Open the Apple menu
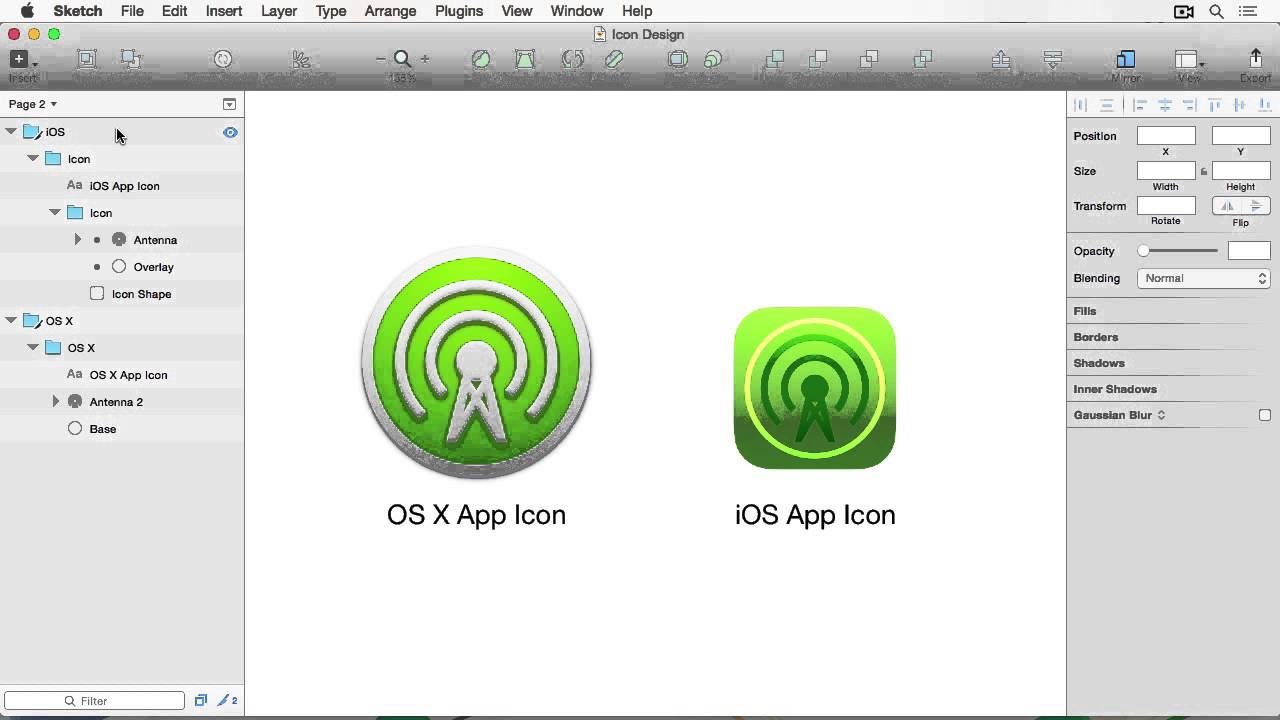Viewport: 1280px width, 720px height. click(27, 11)
